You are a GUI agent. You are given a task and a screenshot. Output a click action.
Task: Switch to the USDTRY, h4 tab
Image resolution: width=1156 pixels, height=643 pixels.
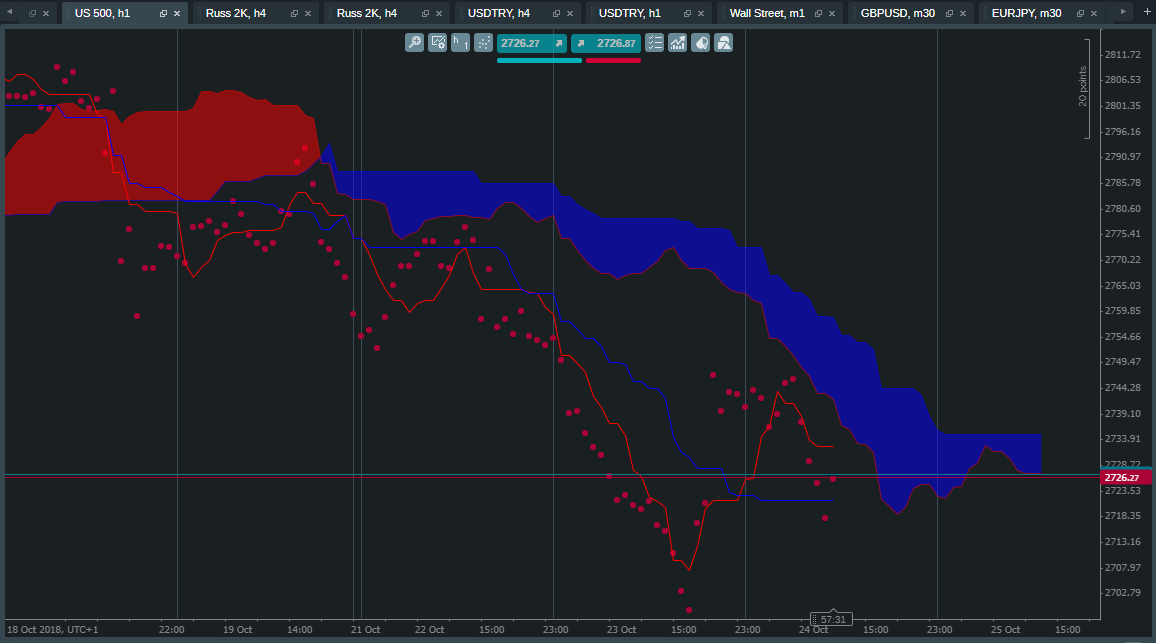[499, 13]
